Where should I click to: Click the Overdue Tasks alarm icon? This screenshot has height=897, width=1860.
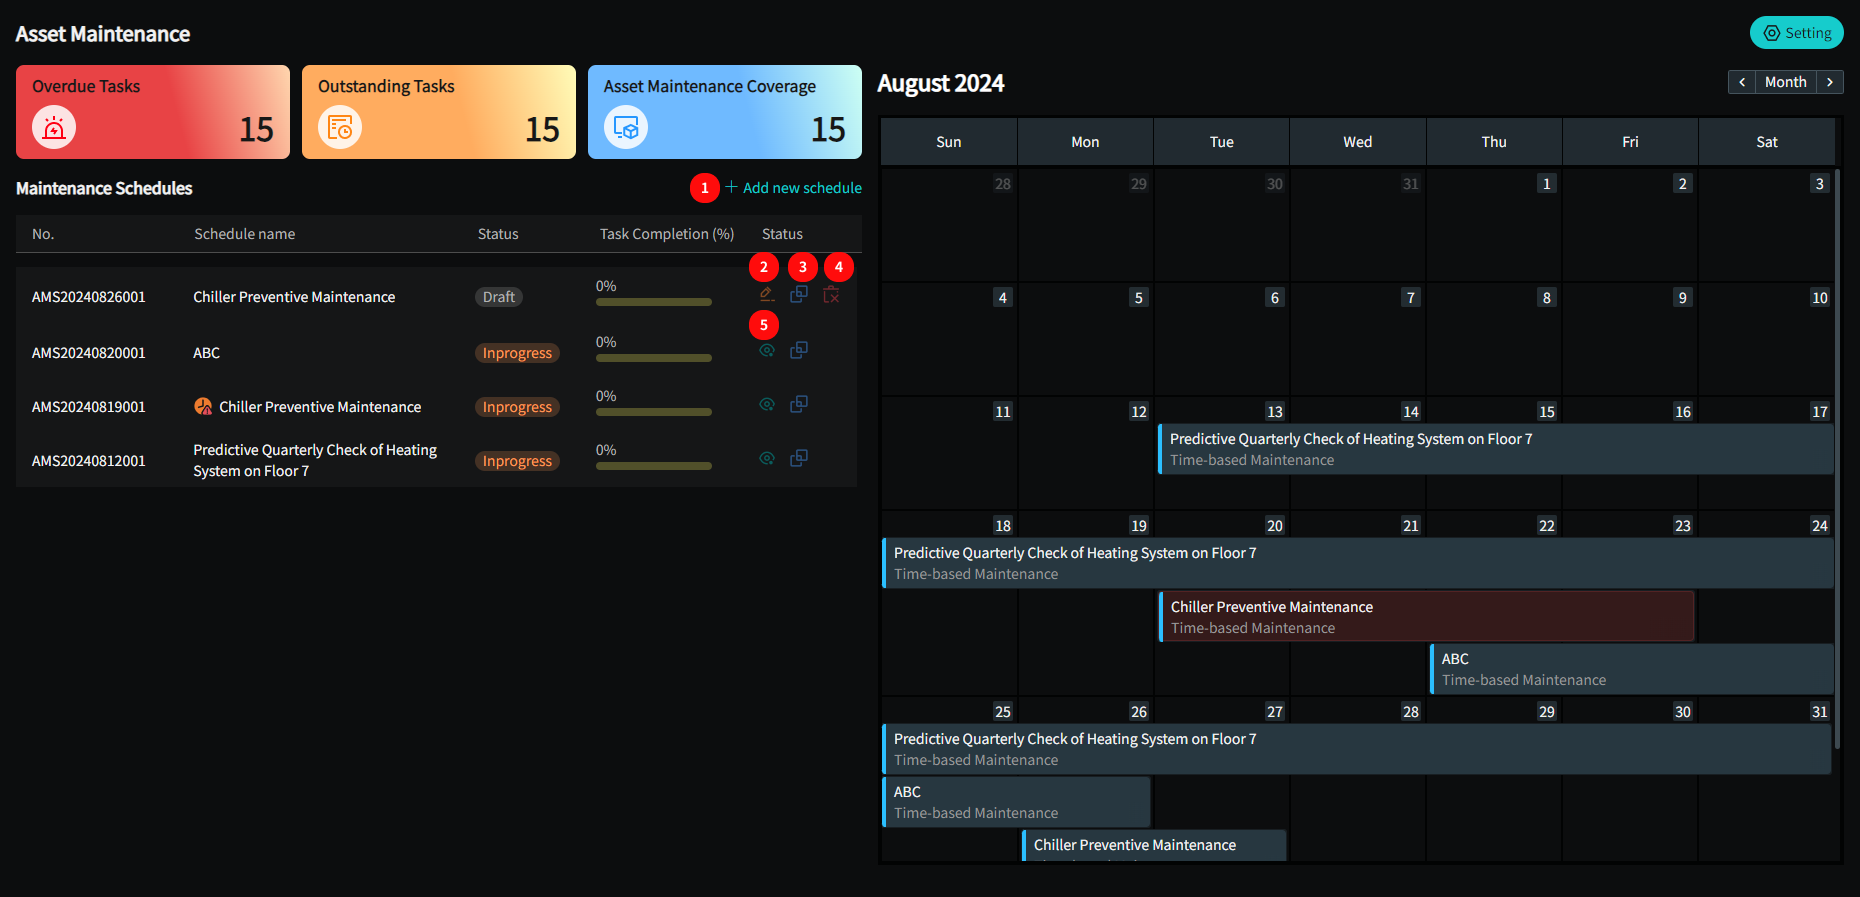tap(54, 128)
